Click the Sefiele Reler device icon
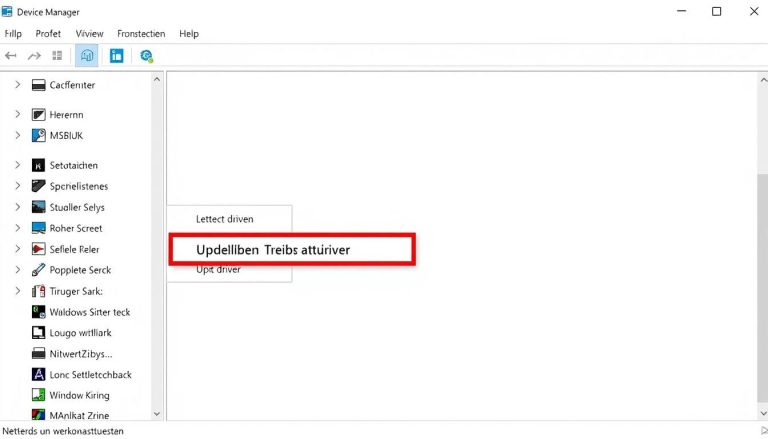This screenshot has width=768, height=439. [39, 249]
